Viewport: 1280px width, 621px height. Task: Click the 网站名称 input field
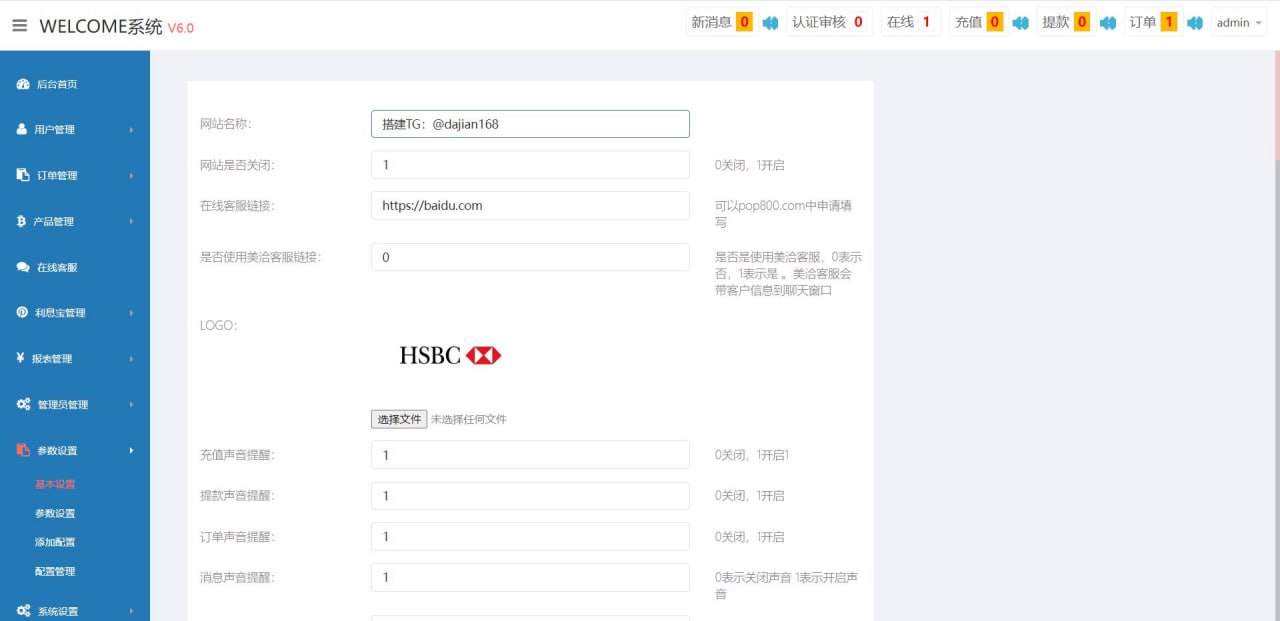(529, 124)
